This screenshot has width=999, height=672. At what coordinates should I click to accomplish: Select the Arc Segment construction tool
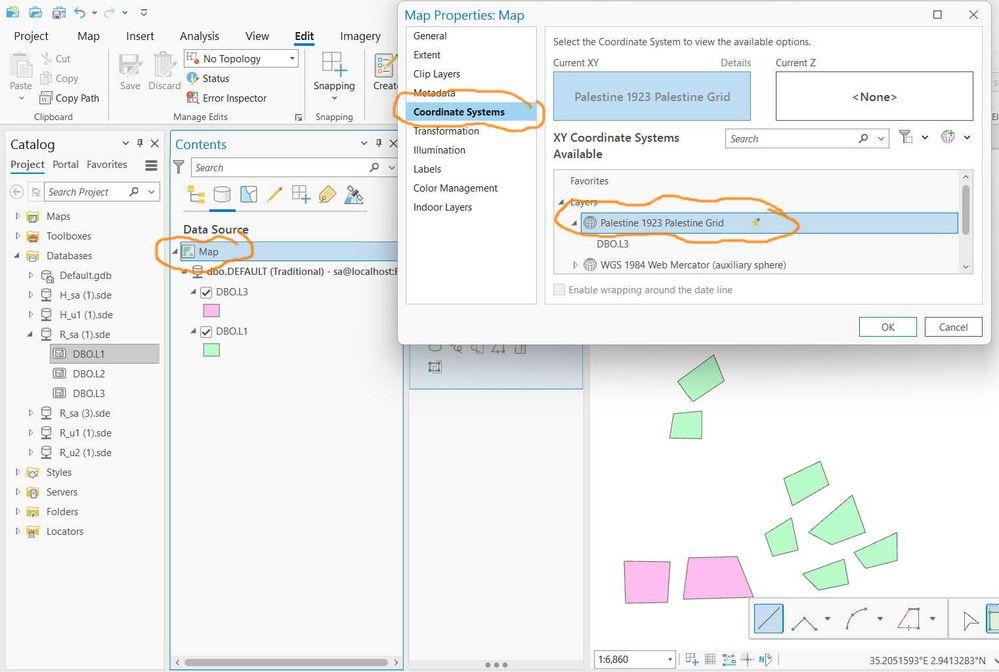coord(857,618)
